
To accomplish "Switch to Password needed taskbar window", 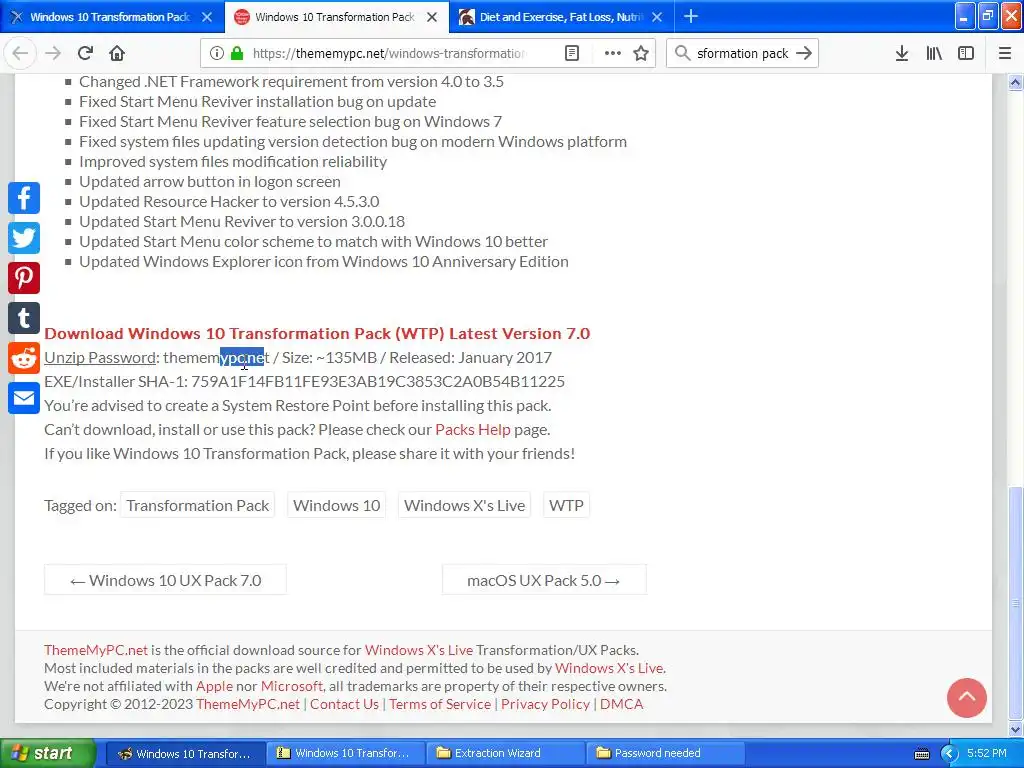I will 666,754.
